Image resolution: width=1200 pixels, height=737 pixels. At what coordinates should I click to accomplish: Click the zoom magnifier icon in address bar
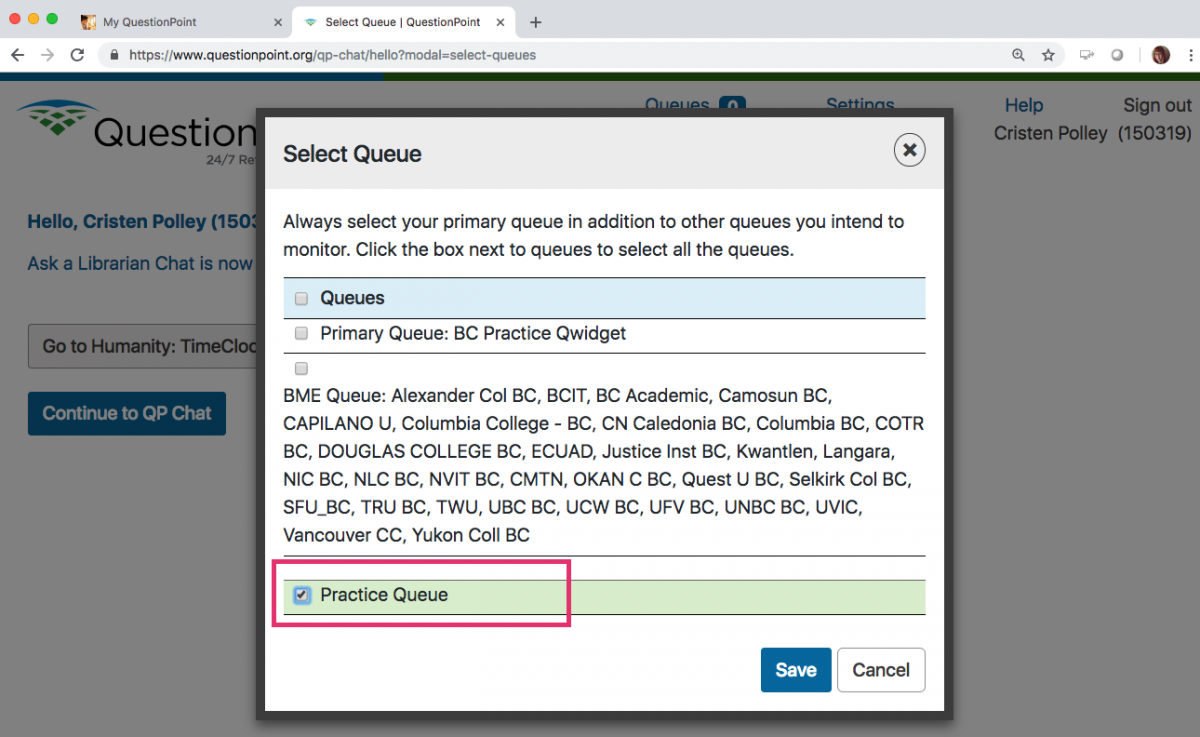click(x=1018, y=55)
